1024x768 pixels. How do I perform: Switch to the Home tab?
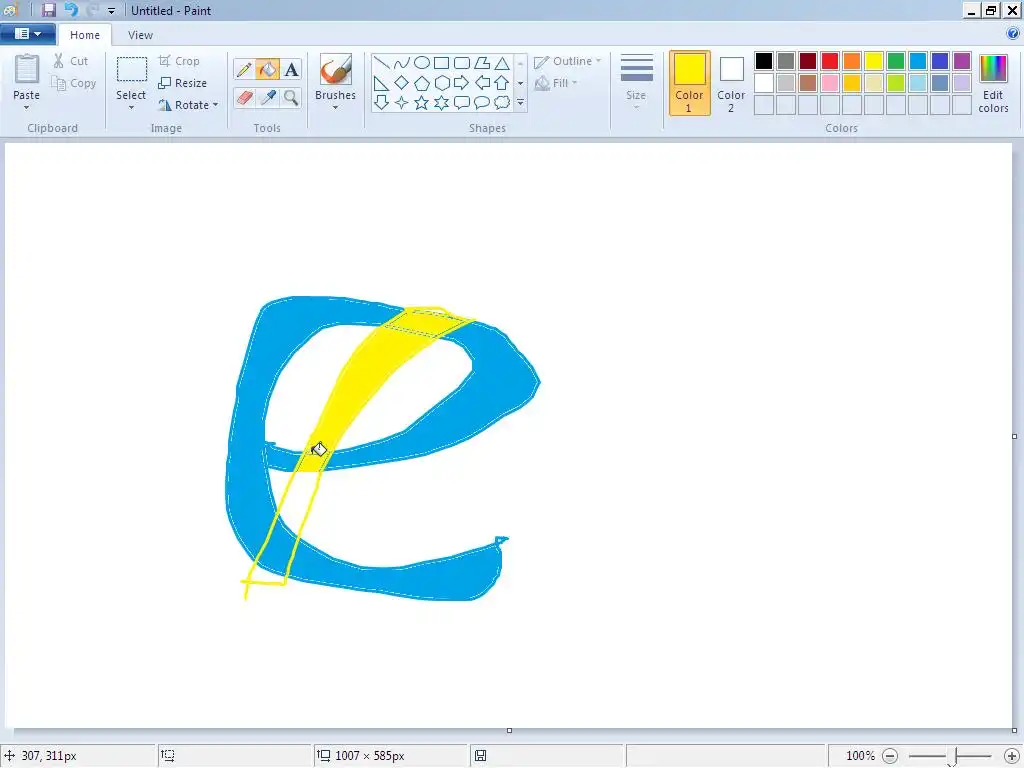85,35
